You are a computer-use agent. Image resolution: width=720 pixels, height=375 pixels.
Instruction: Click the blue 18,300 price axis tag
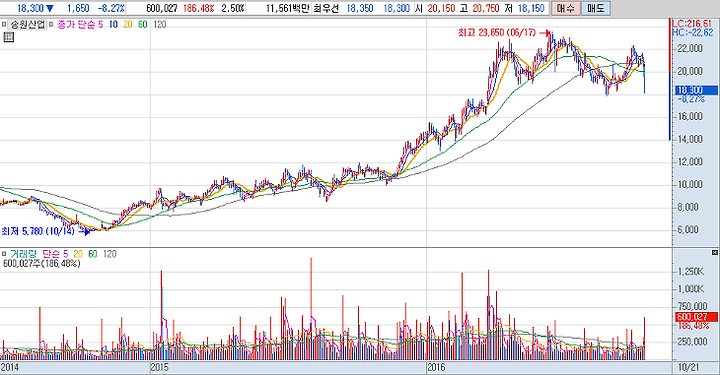[696, 90]
